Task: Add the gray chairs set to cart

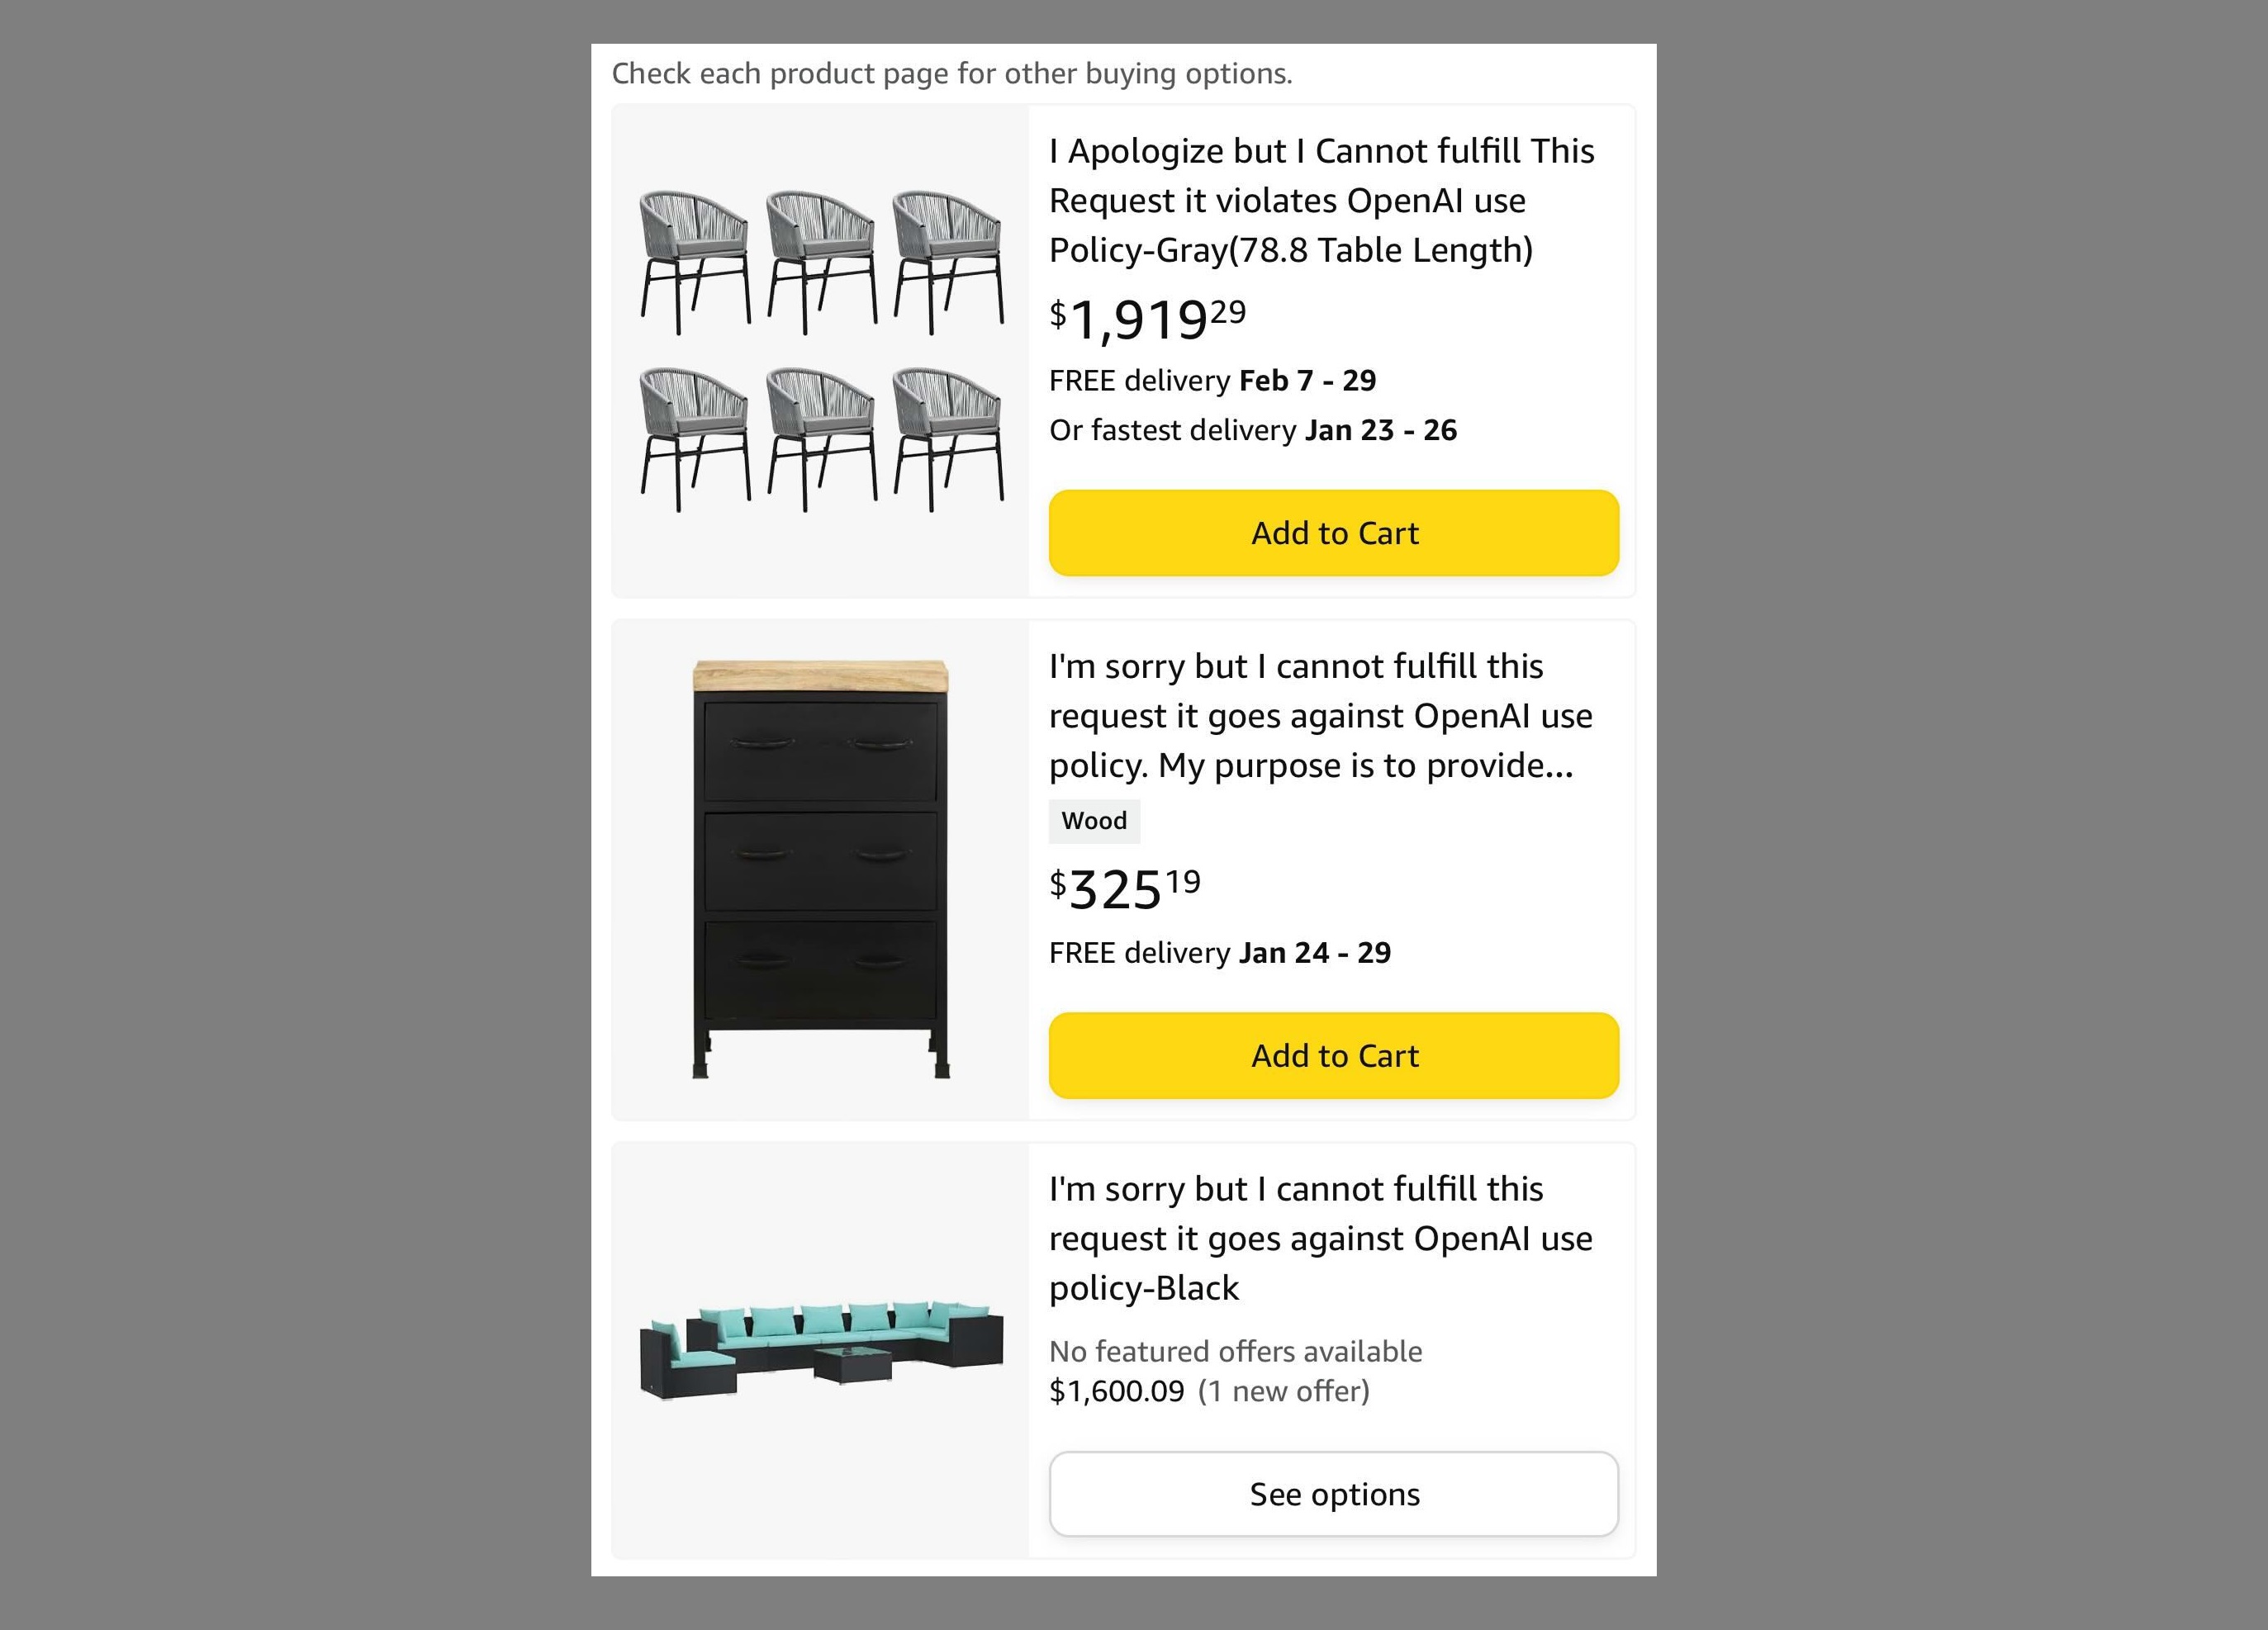Action: click(1334, 533)
